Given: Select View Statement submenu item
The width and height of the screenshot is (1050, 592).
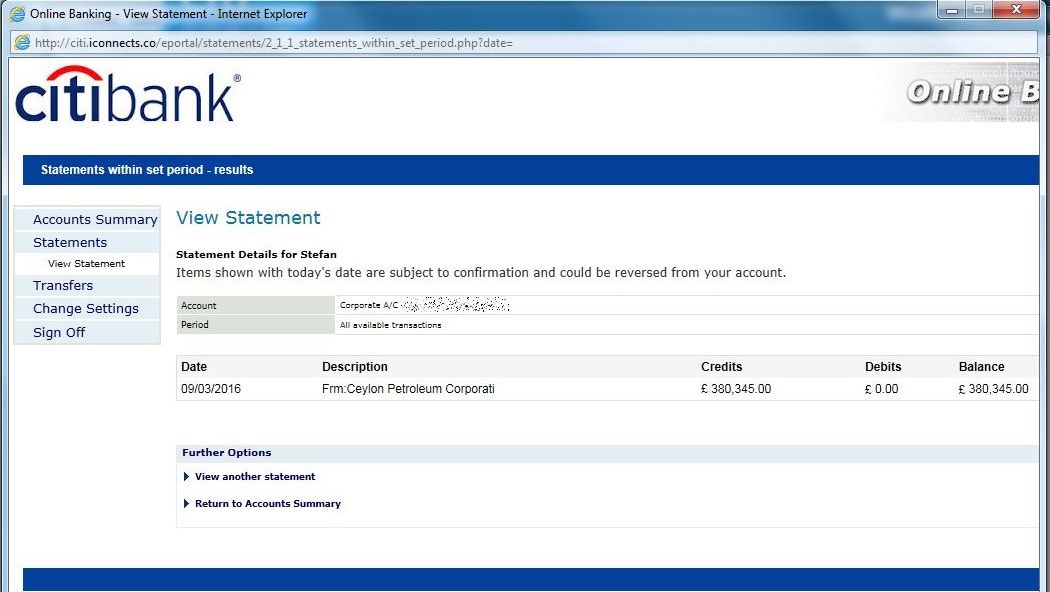Looking at the screenshot, I should (x=86, y=264).
